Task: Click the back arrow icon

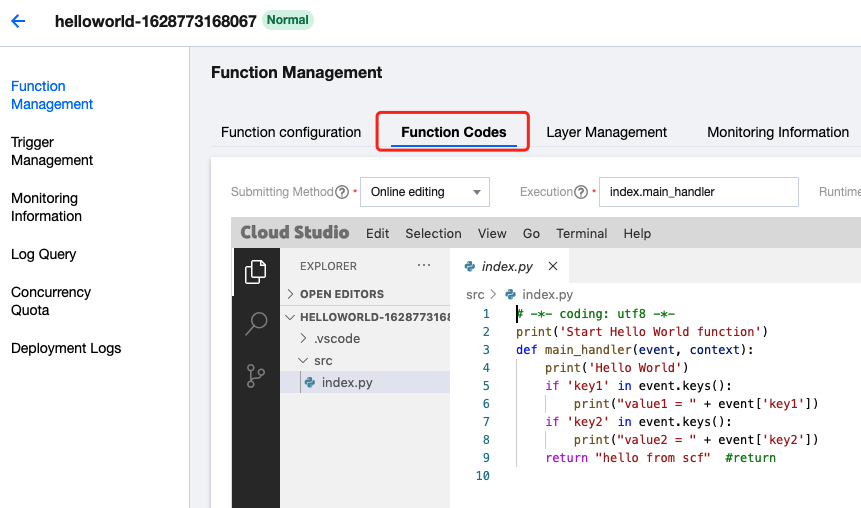Action: [18, 21]
